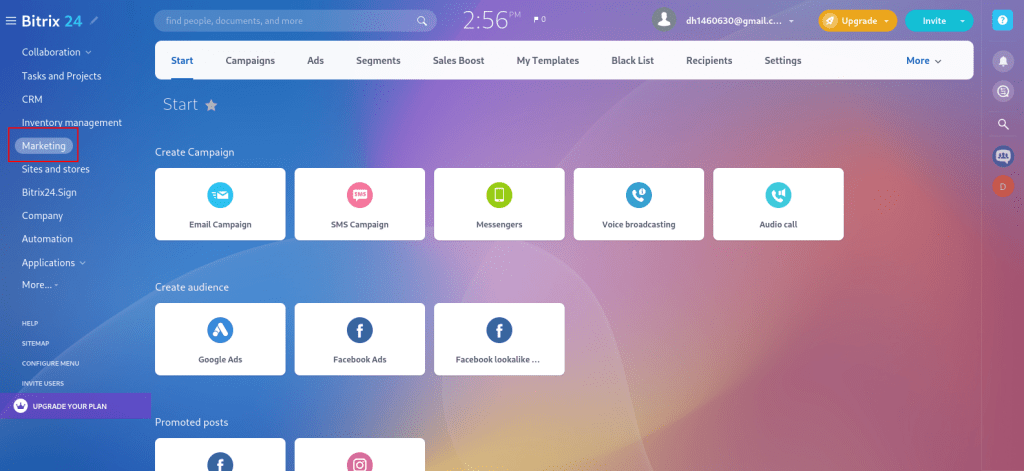Switch to the Ads tab
The image size is (1024, 471).
[315, 61]
